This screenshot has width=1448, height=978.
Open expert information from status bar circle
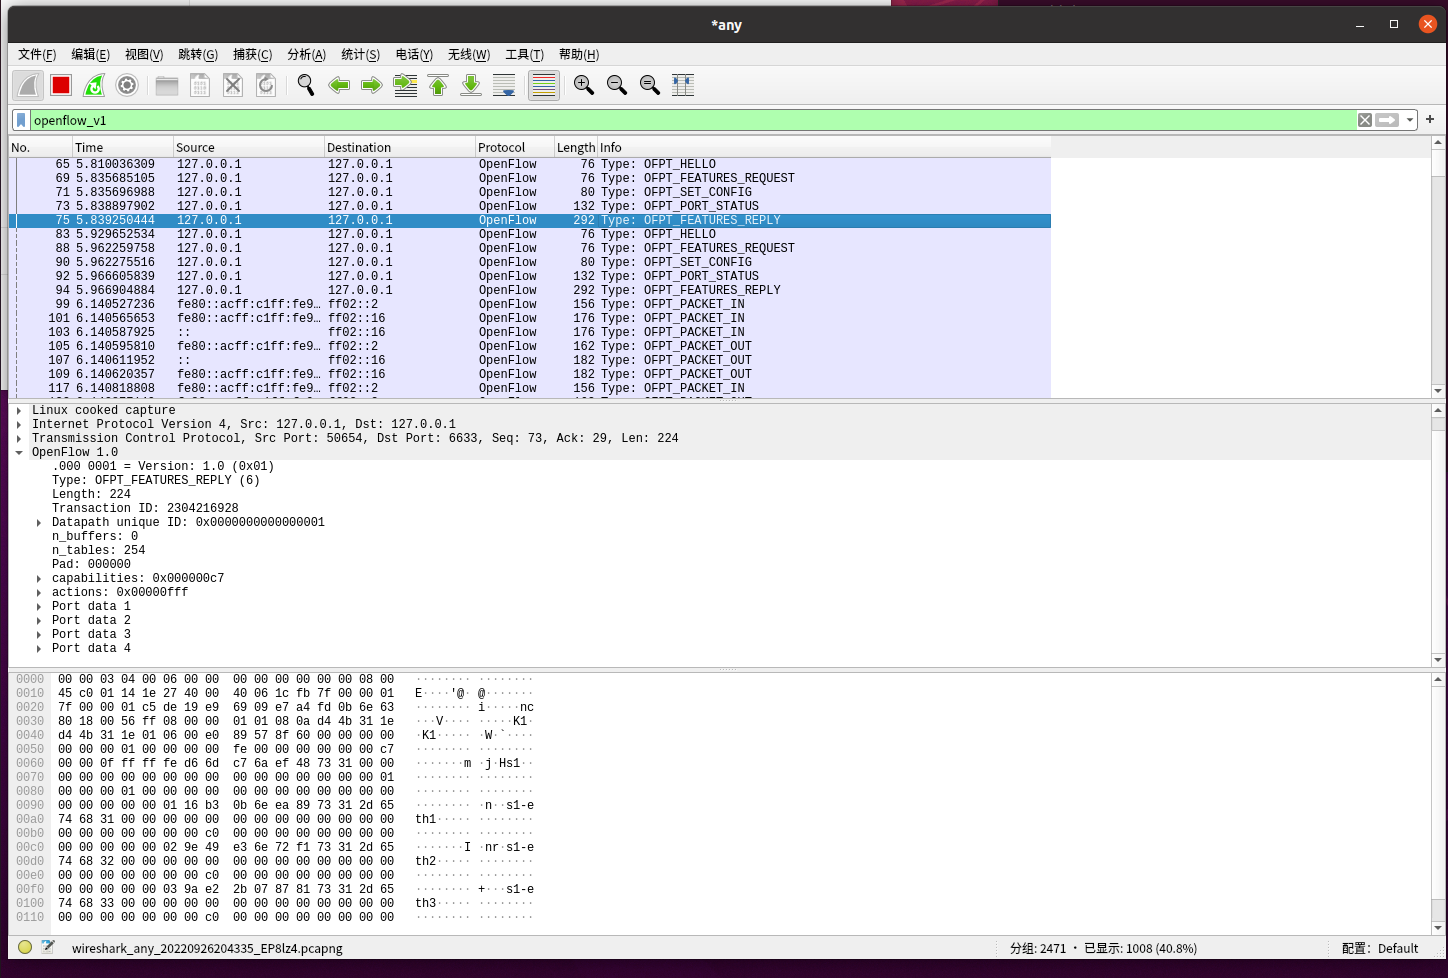[x=25, y=947]
